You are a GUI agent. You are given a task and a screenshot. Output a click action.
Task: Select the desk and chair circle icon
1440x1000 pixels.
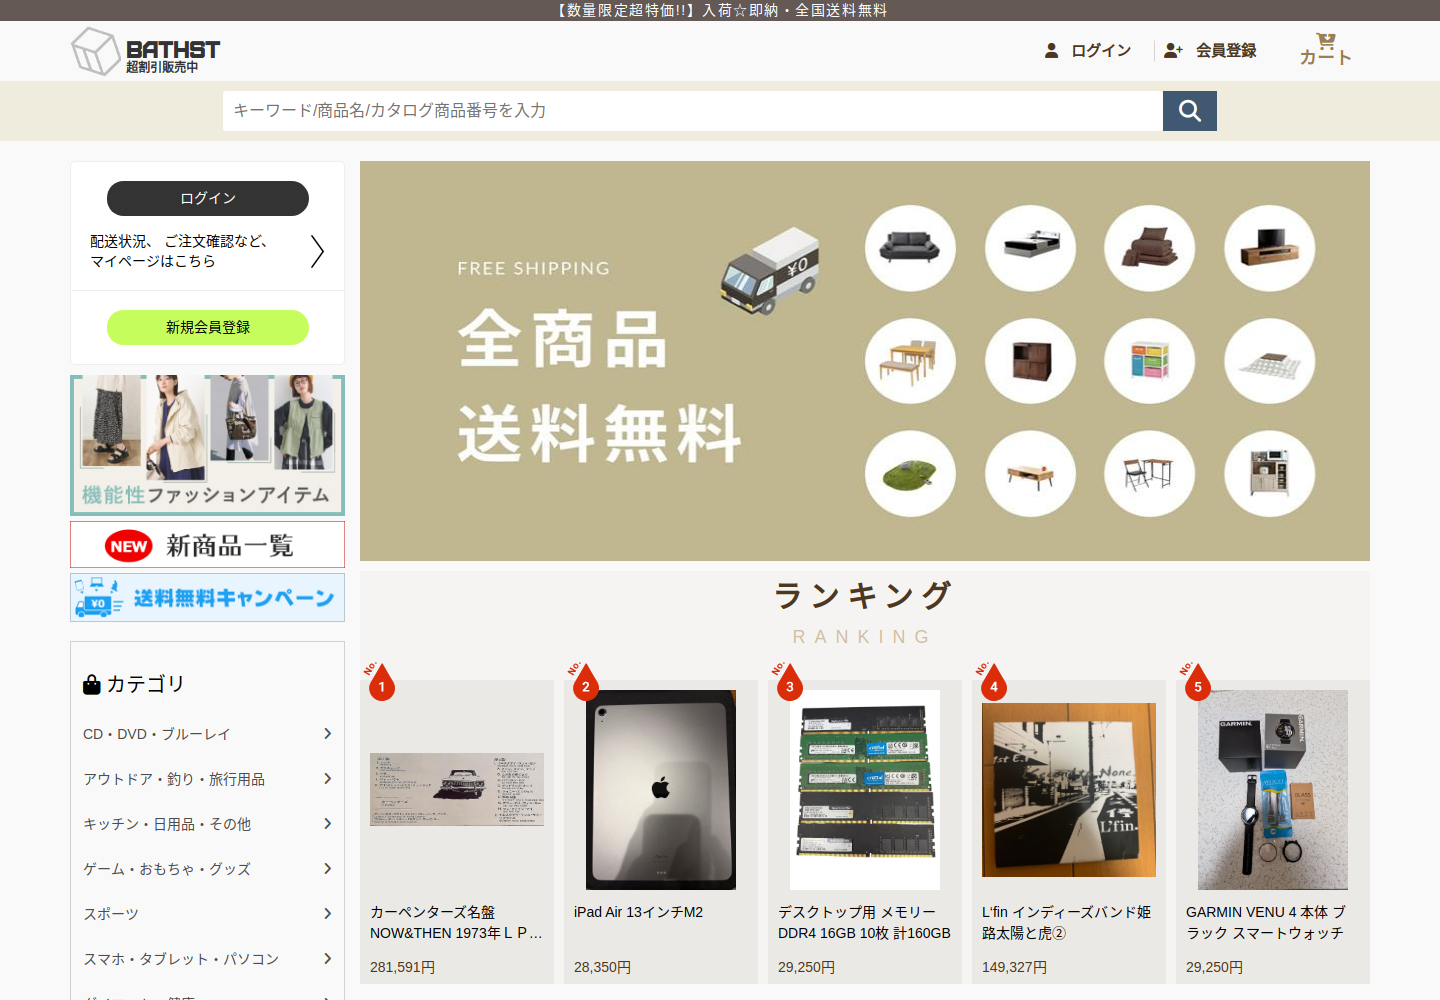[1150, 474]
